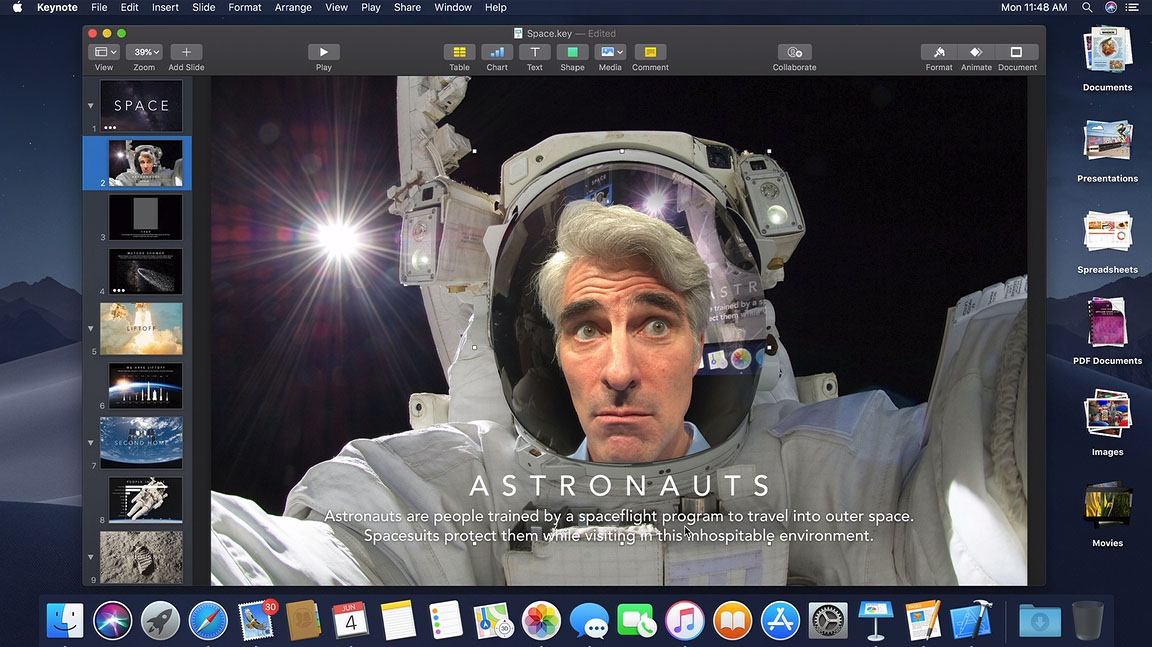
Task: Add a new slide
Action: point(186,51)
